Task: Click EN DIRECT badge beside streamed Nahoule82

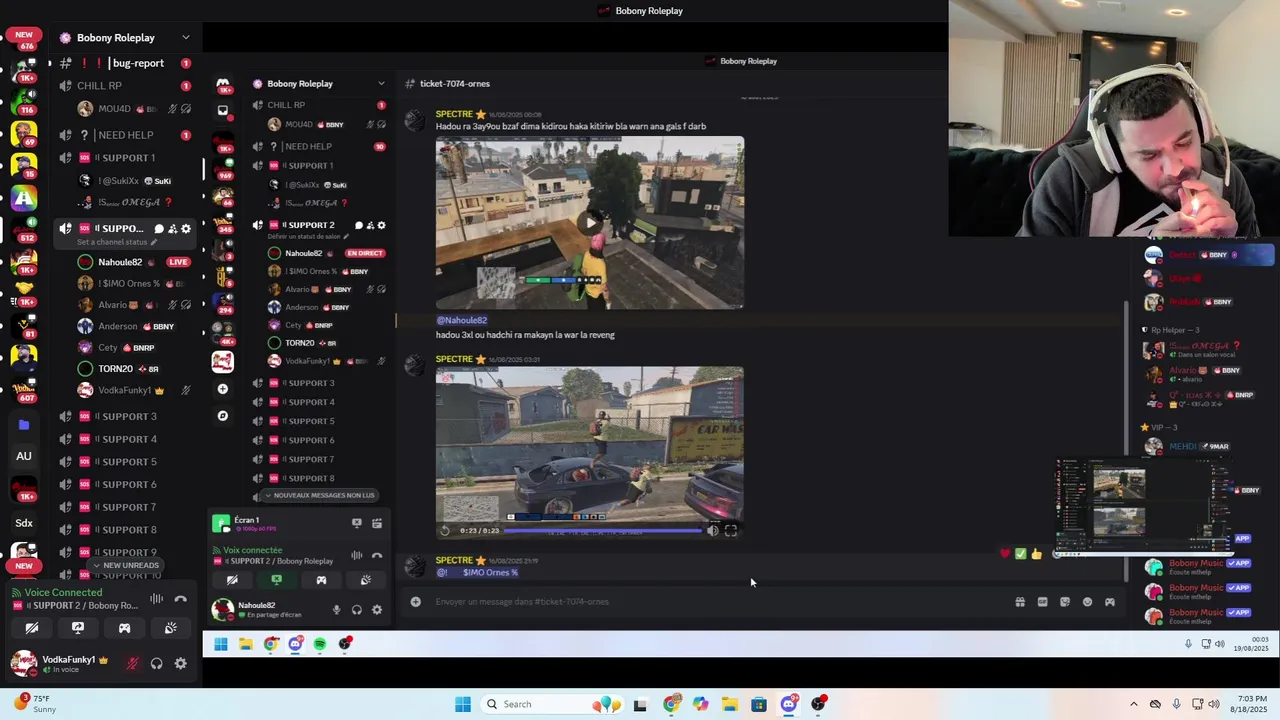Action: pos(365,253)
